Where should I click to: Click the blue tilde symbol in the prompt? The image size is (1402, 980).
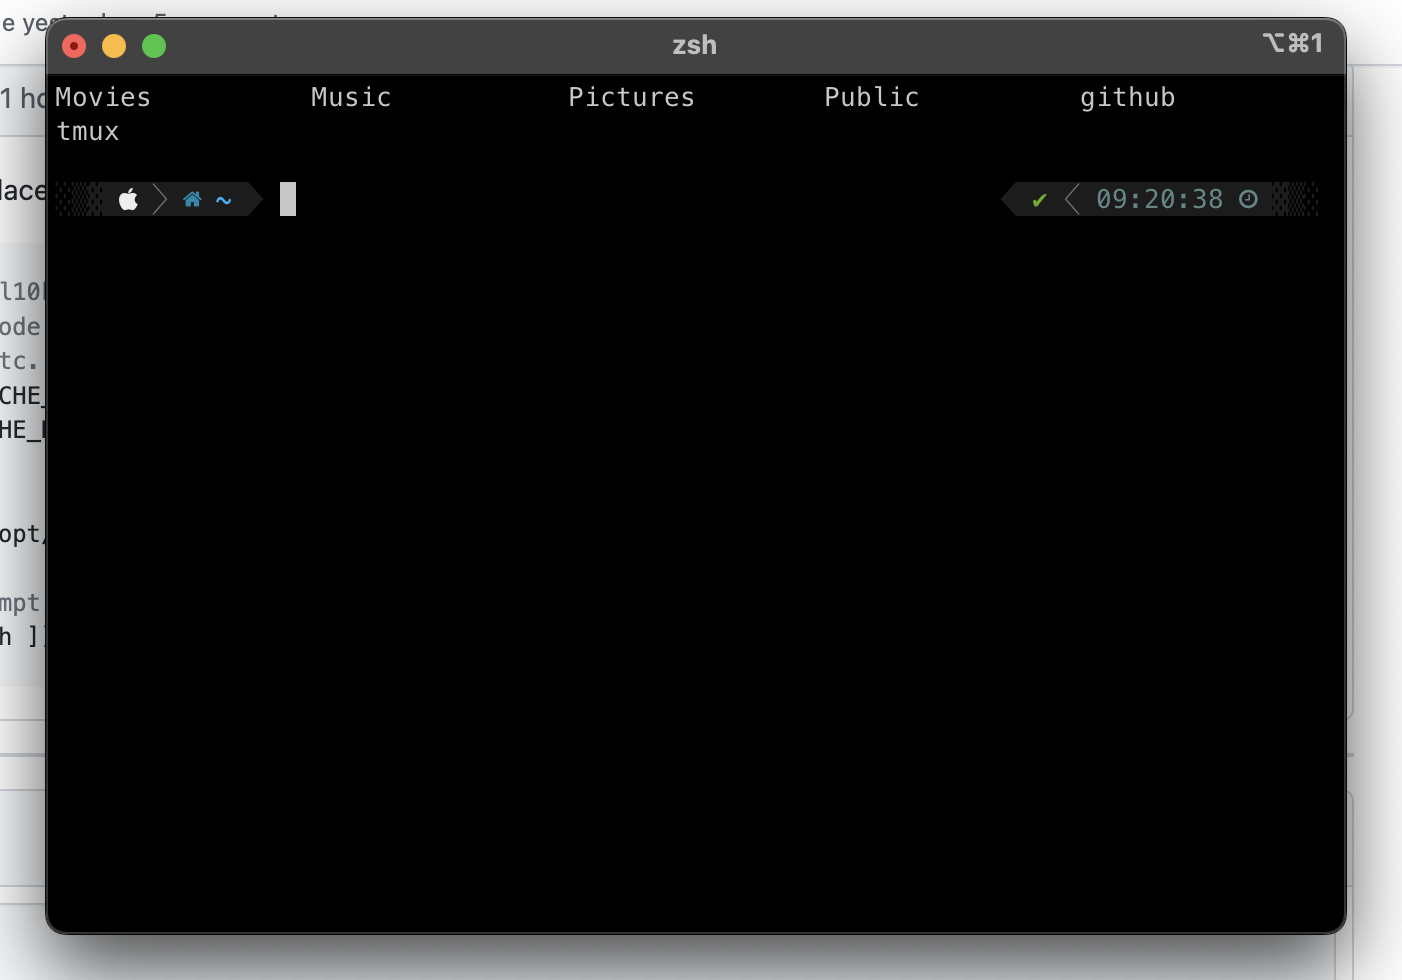pos(223,200)
